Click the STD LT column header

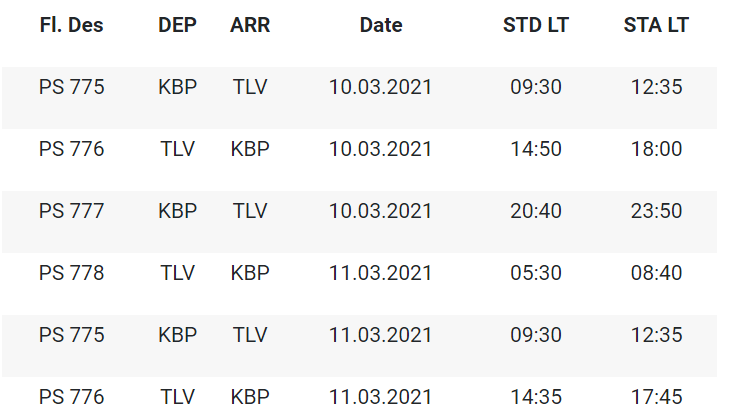(x=536, y=25)
